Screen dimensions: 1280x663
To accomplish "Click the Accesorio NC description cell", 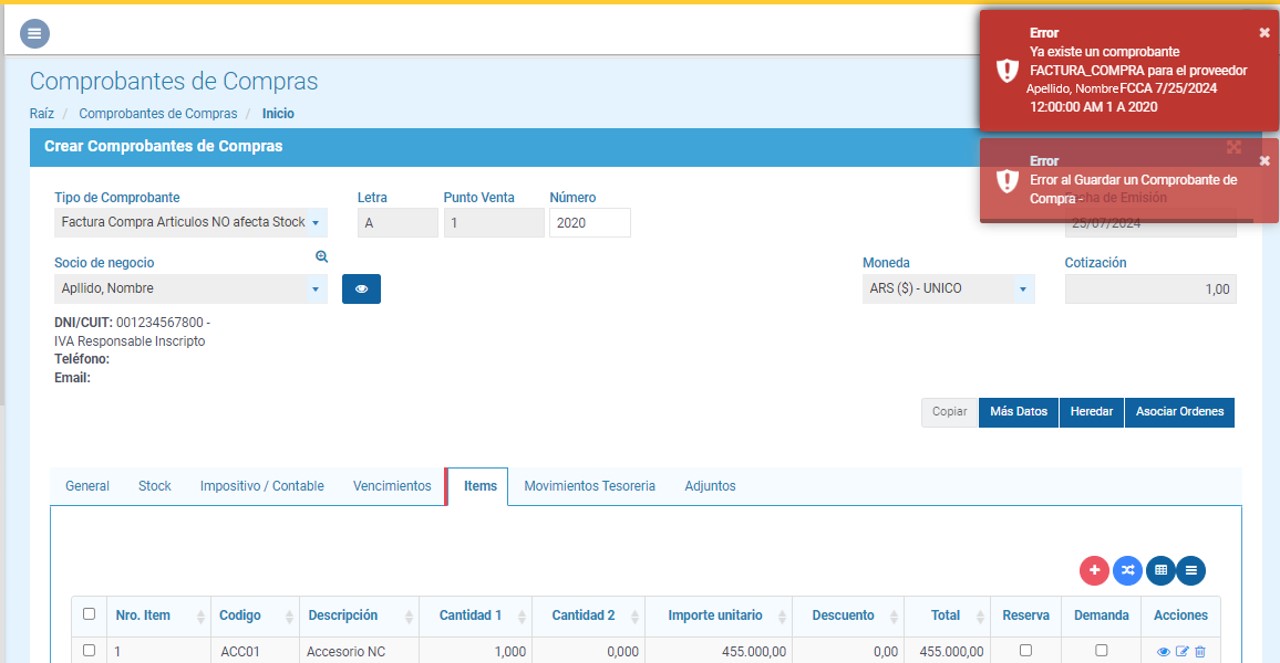I will pos(359,651).
